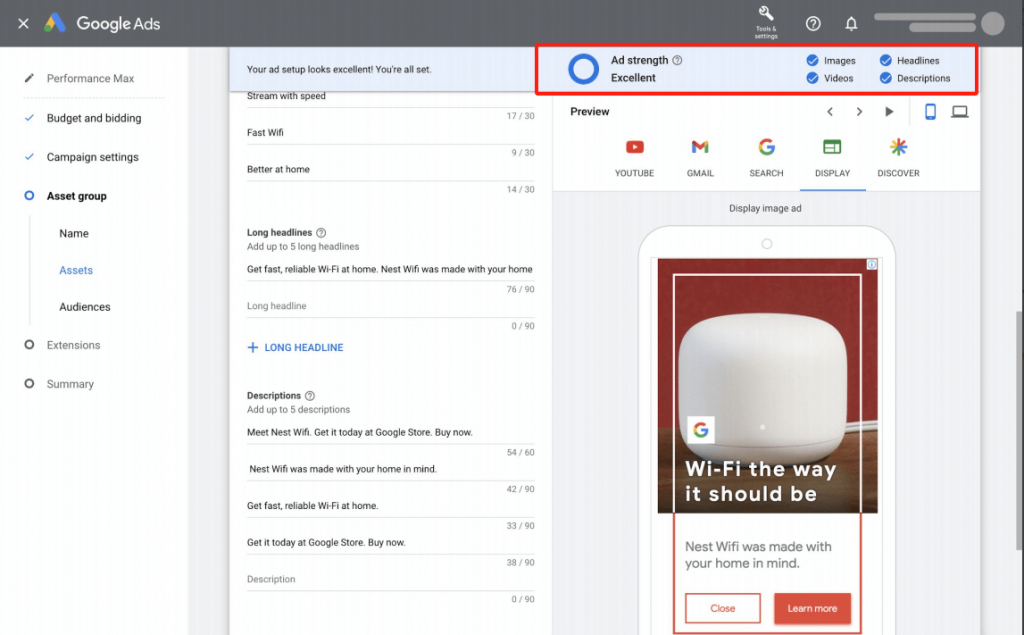The width and height of the screenshot is (1024, 635).
Task: Select the Gmail preview tab
Action: [700, 158]
